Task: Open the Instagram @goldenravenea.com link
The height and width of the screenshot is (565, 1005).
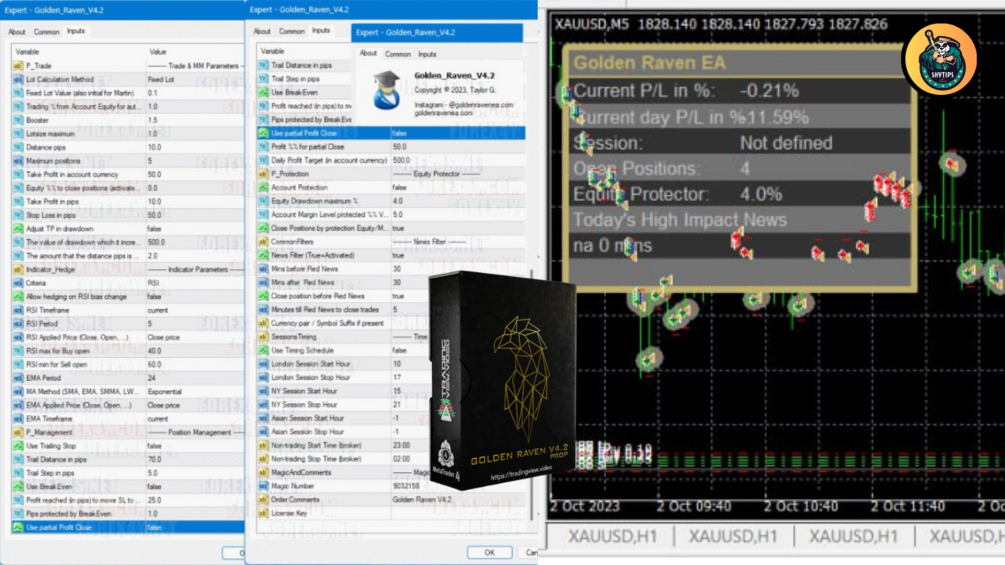Action: click(463, 104)
